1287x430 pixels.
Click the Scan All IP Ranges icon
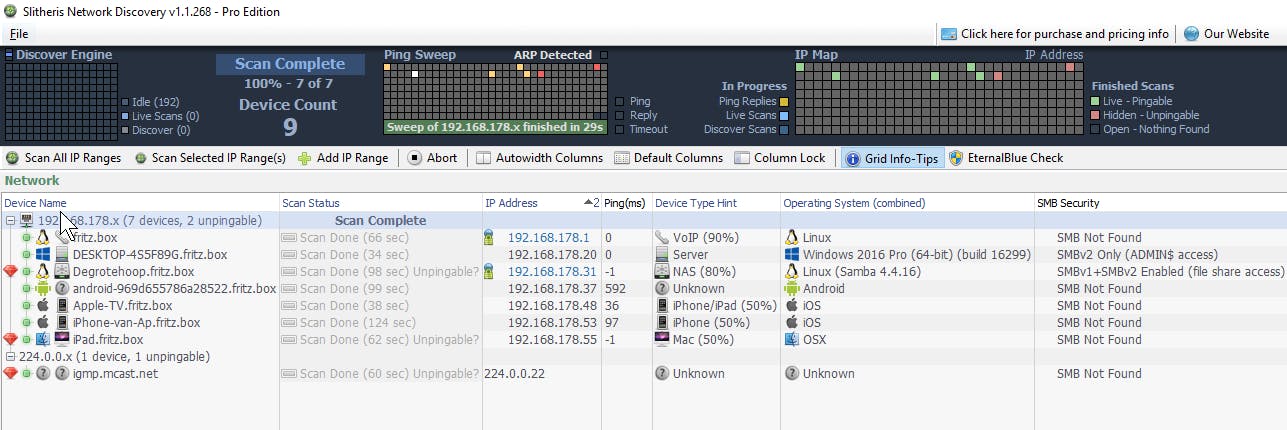(x=13, y=158)
